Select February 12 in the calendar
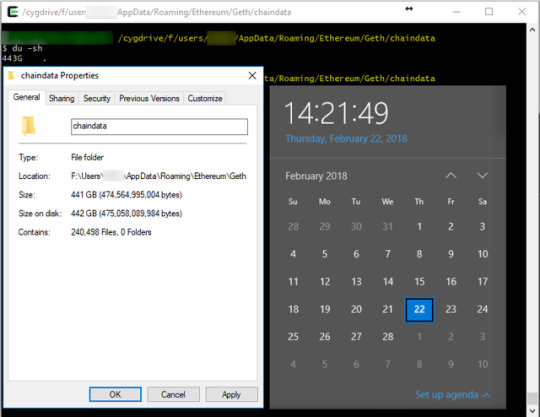Screen dimensions: 540x417 (x=324, y=282)
